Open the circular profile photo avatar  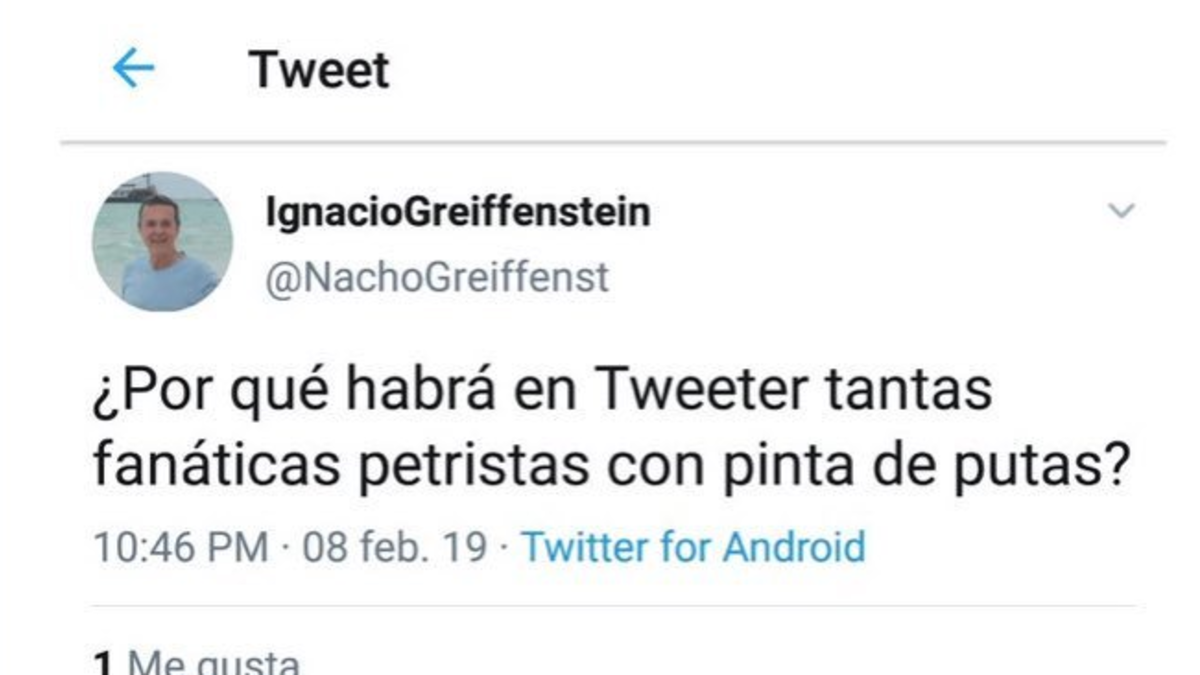click(162, 241)
